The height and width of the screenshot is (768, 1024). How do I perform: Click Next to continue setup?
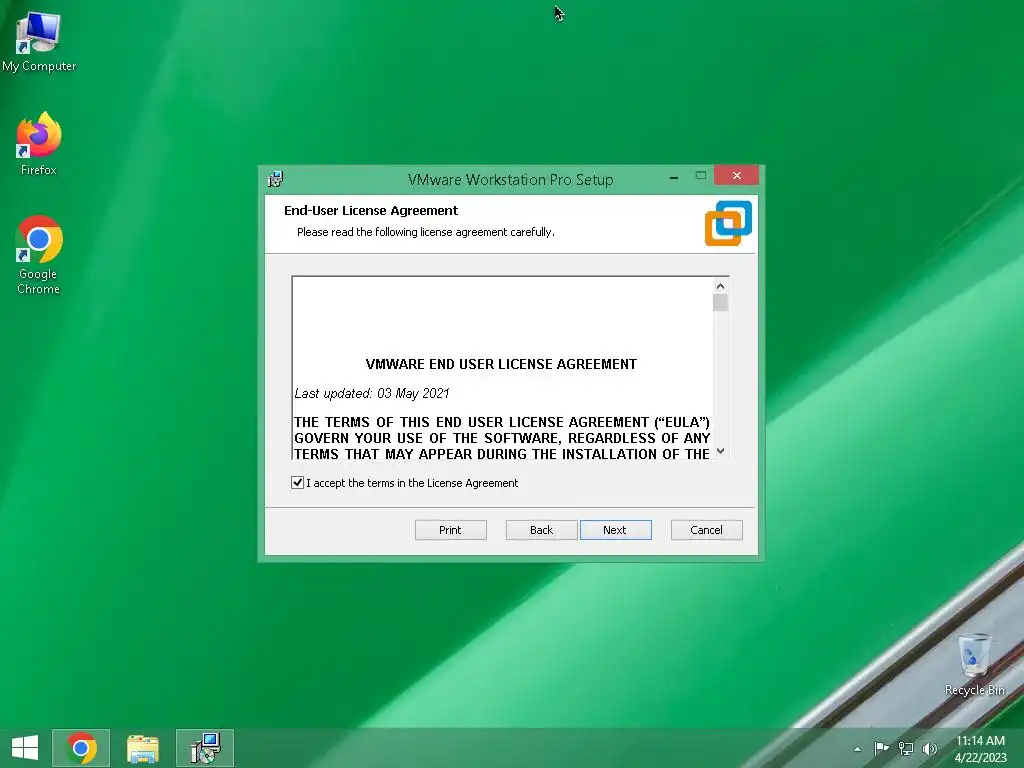(615, 530)
